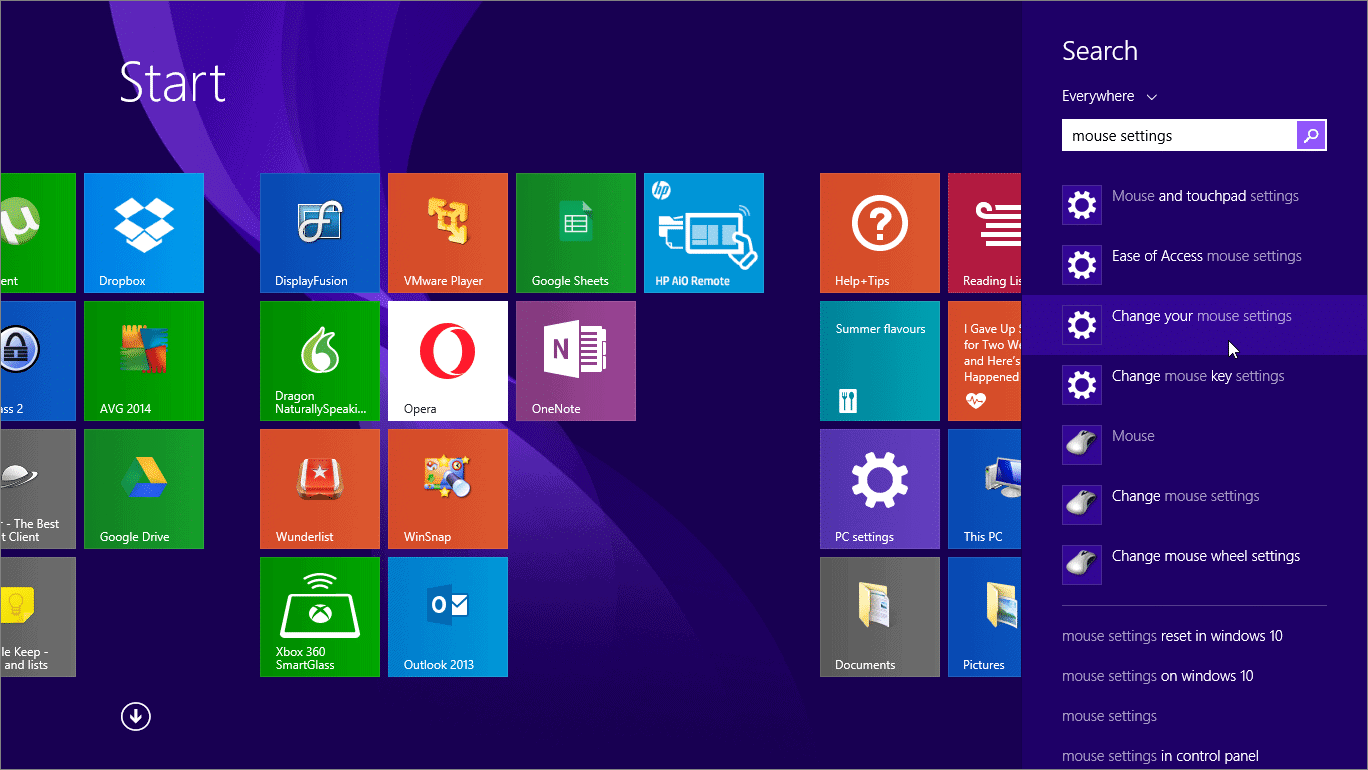Launch the Wunderlist tile
The height and width of the screenshot is (770, 1368).
click(x=320, y=489)
